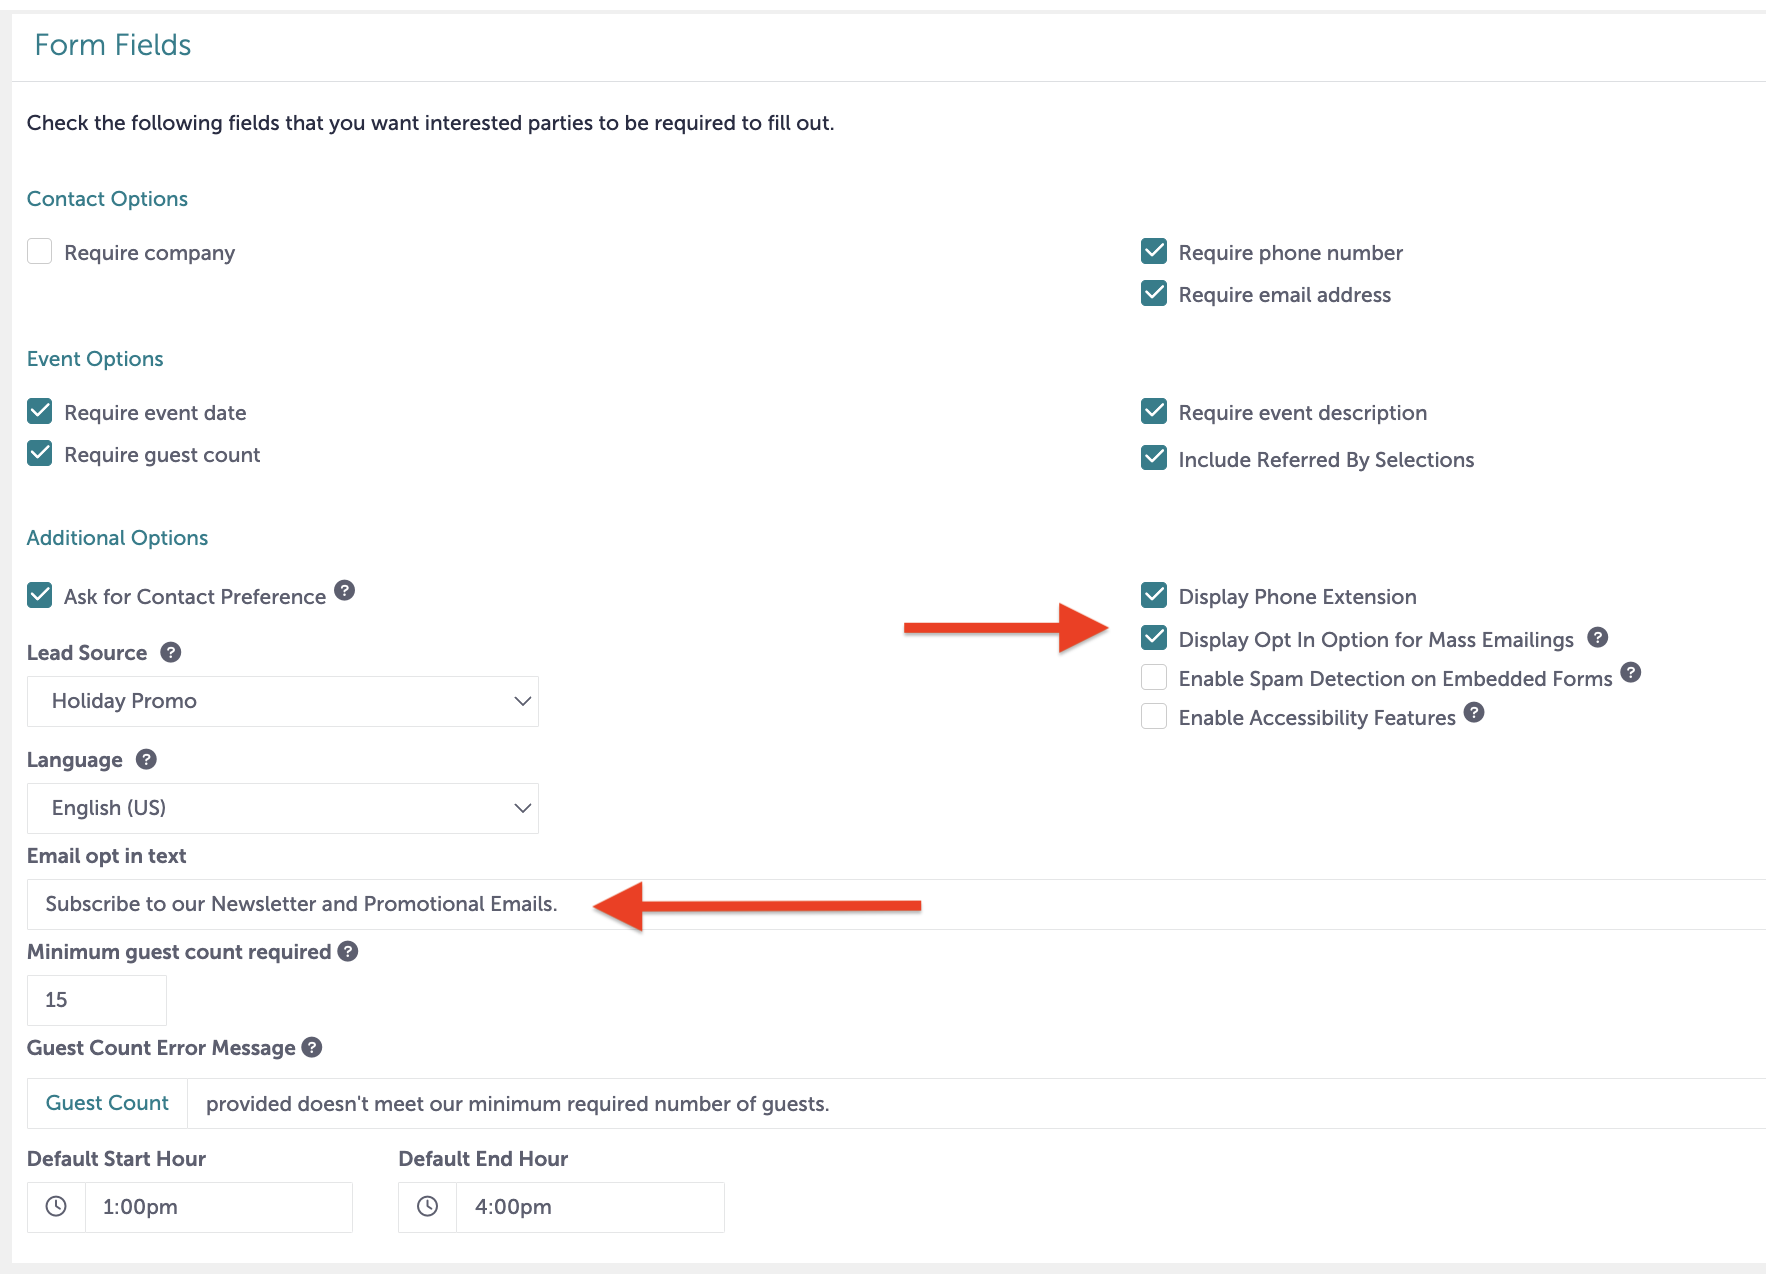Viewport: 1766px width, 1274px height.
Task: View help for Display Opt In Option
Action: [x=1598, y=637]
